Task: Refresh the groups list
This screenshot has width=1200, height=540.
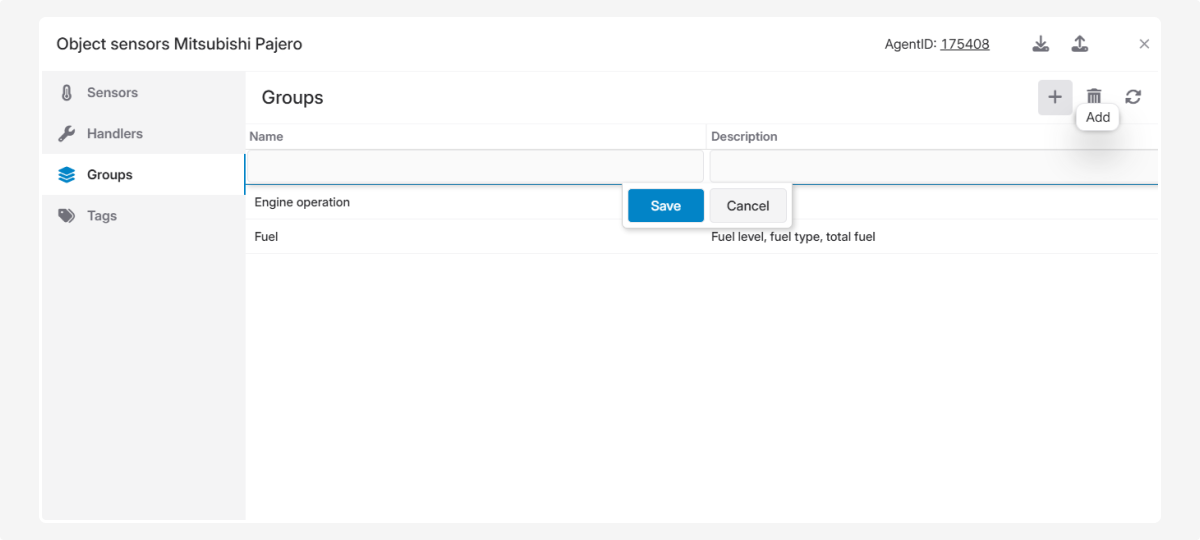Action: point(1133,97)
